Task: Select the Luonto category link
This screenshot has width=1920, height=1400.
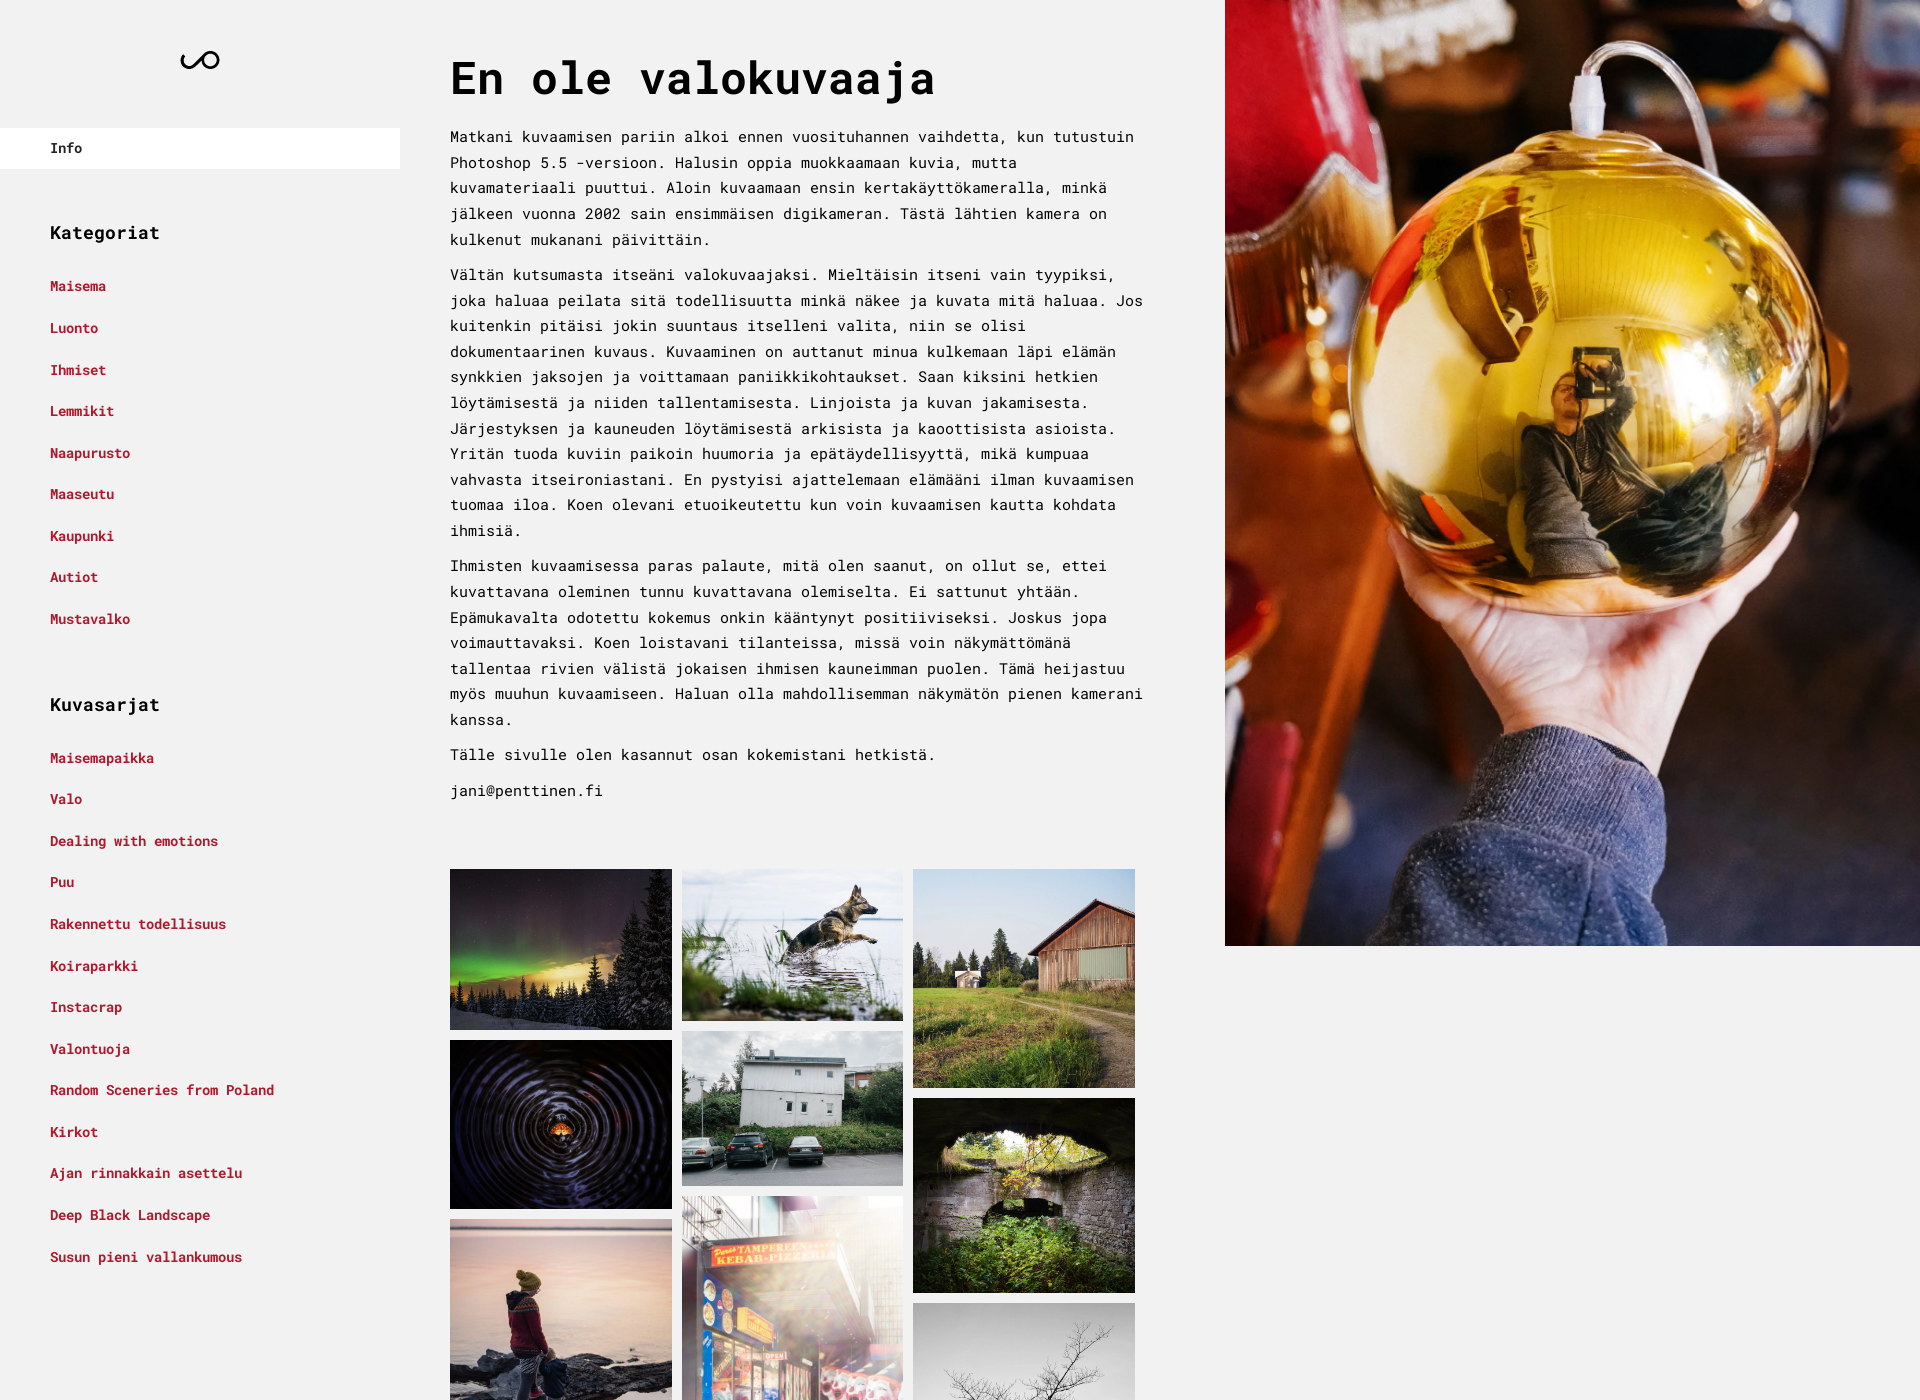Action: tap(75, 327)
